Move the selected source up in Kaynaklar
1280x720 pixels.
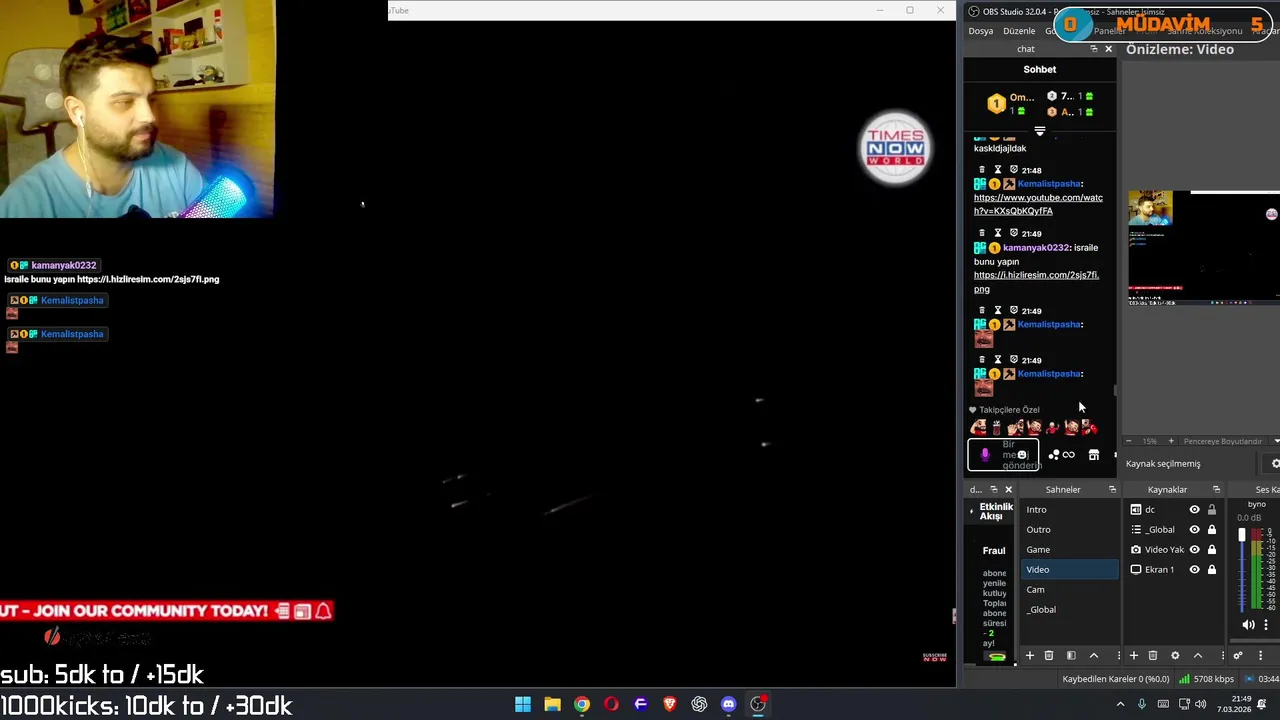[x=1198, y=656]
